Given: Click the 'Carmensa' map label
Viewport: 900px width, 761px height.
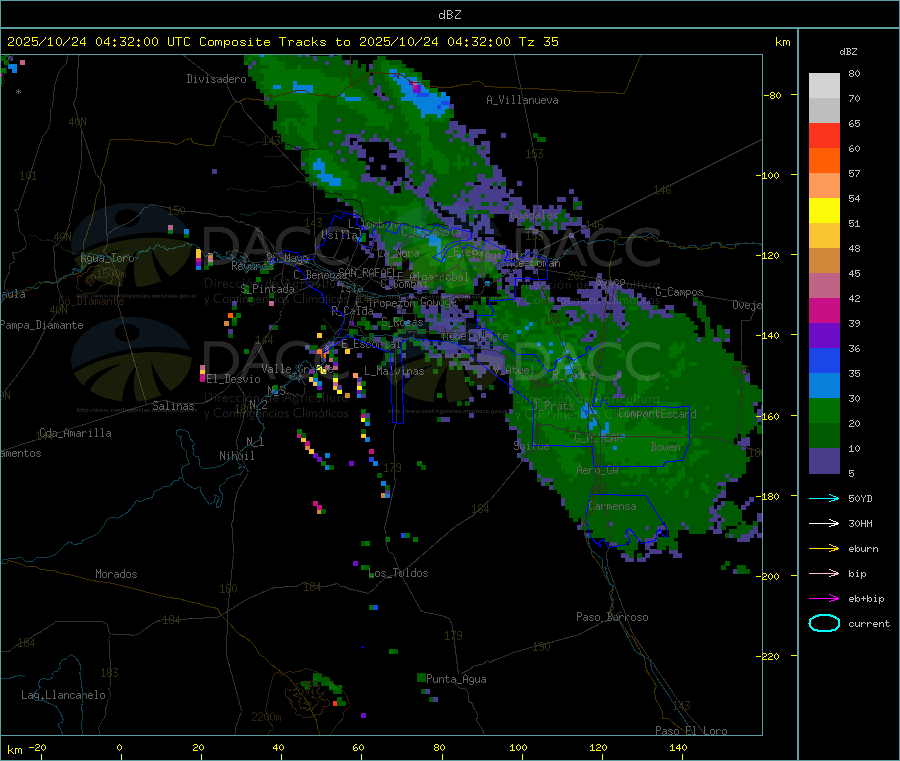Looking at the screenshot, I should click(x=612, y=506).
